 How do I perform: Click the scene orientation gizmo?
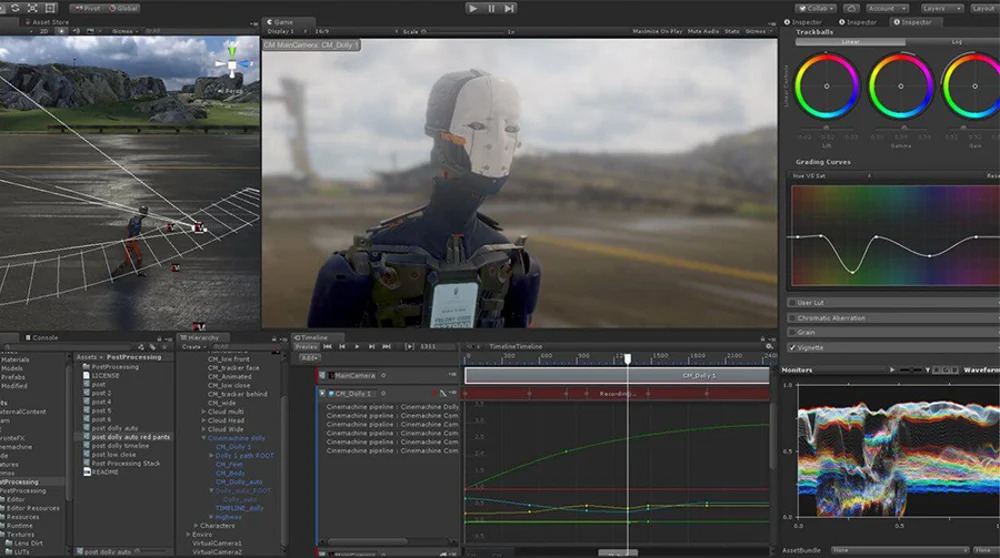click(232, 67)
